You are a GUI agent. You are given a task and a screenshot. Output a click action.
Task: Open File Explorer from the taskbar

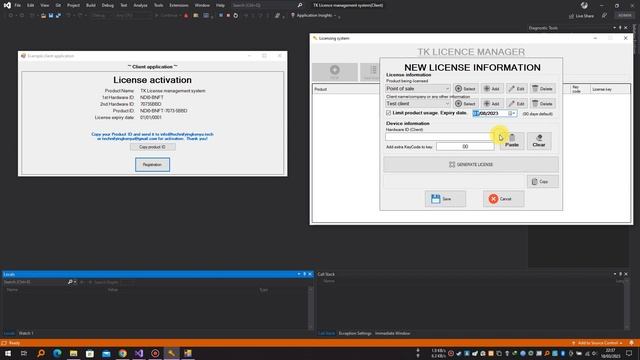click(73, 353)
